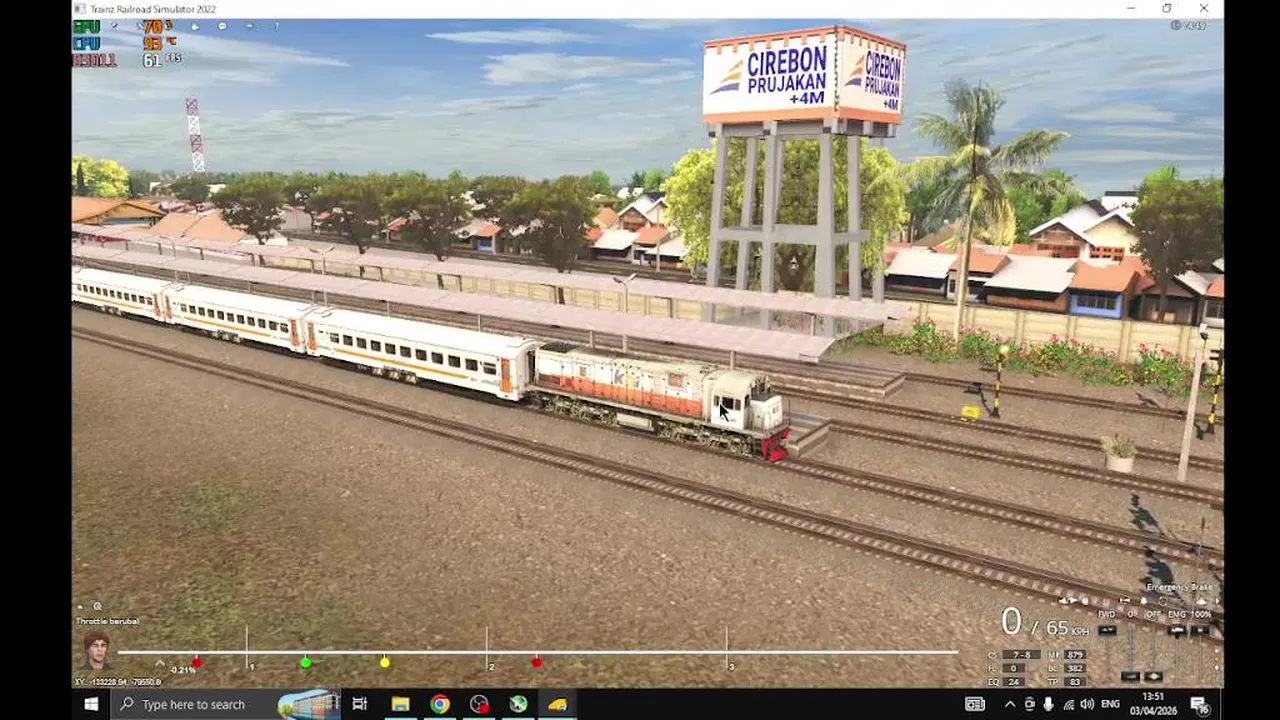Adjust the 100% independent brake handle
Viewport: 1280px width, 720px height.
coord(1200,630)
